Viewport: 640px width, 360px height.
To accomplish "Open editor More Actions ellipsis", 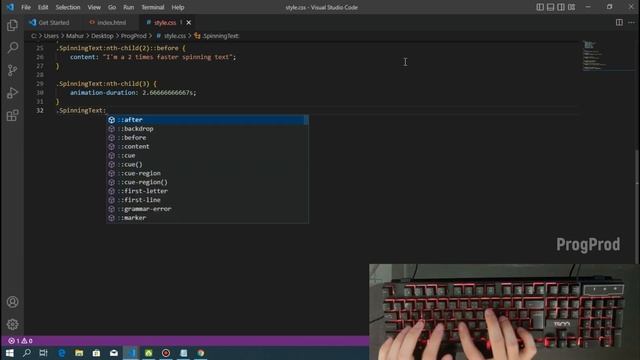I will point(631,22).
